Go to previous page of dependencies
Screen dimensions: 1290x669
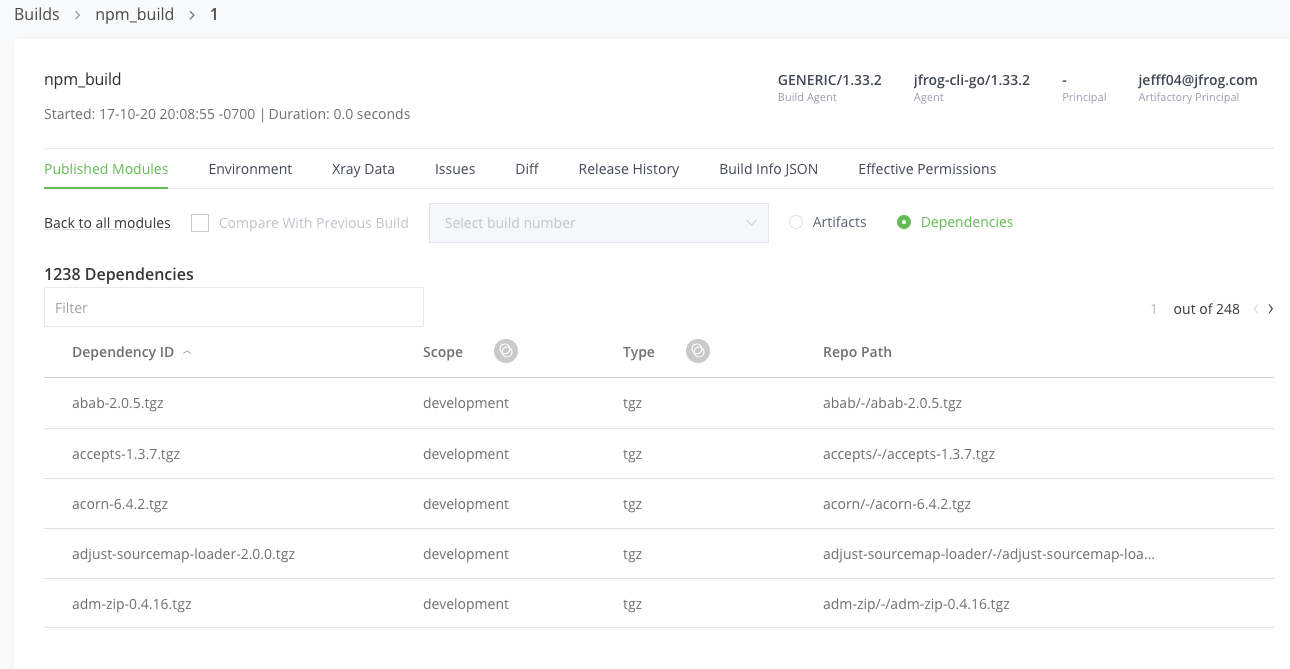1255,309
